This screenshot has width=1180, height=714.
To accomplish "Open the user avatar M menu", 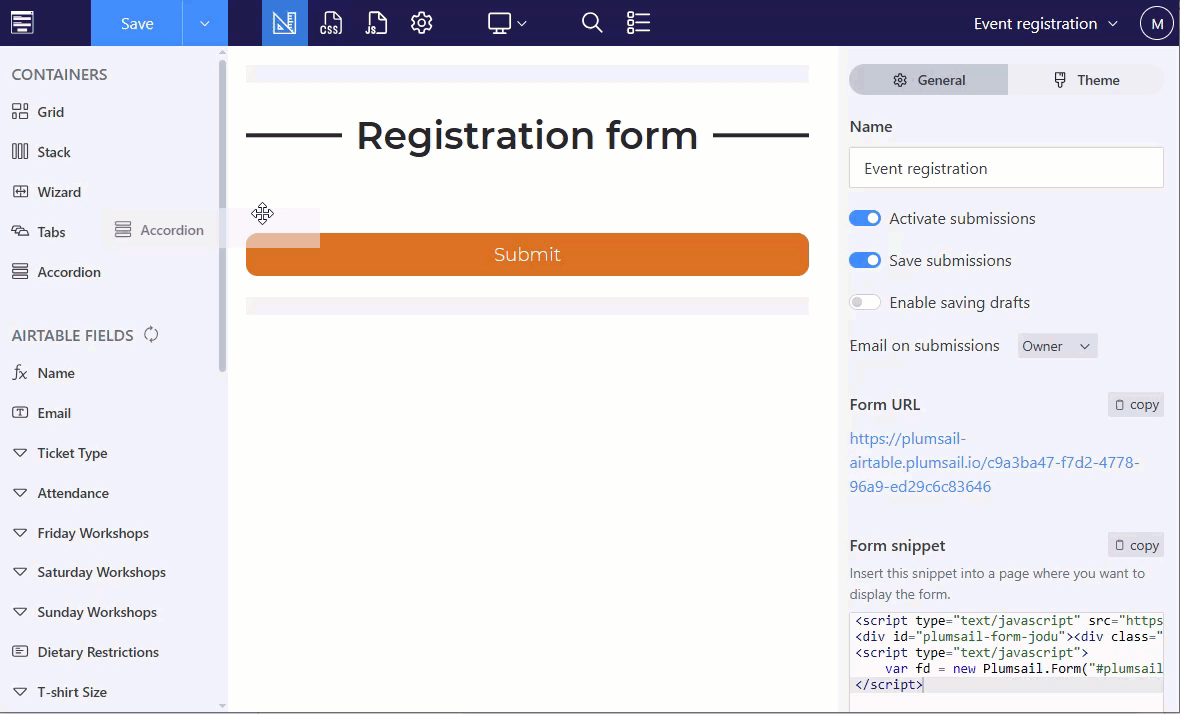I will (1157, 24).
